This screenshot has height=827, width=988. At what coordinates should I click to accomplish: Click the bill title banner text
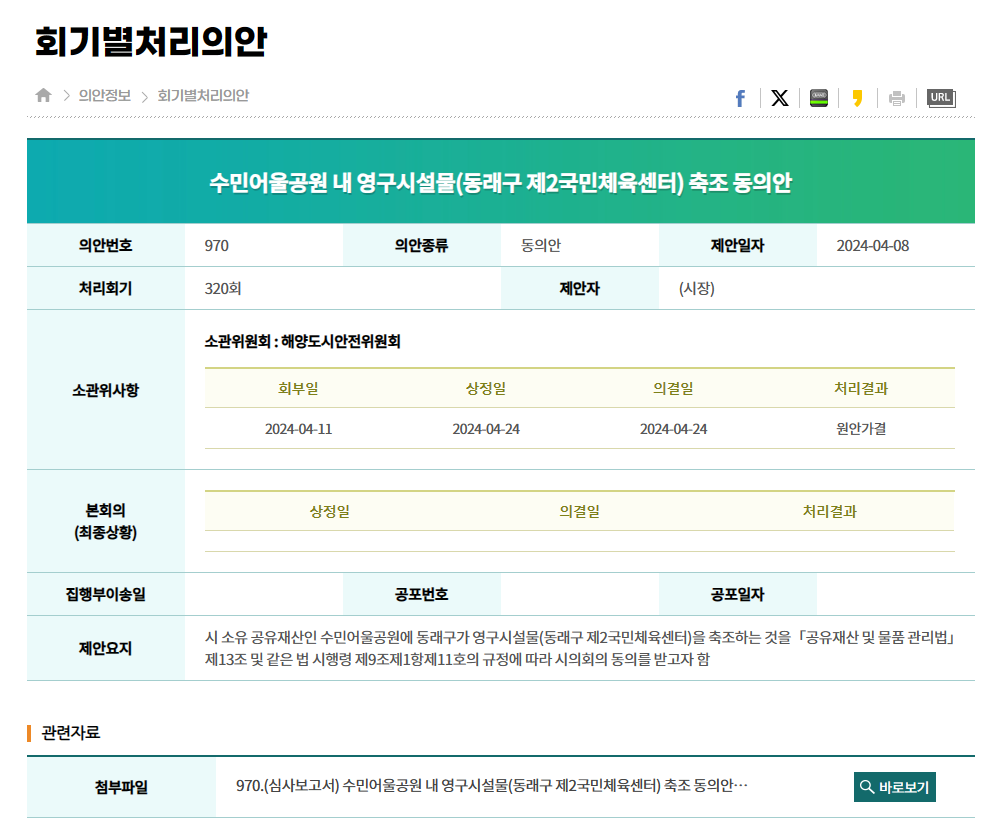pos(500,183)
